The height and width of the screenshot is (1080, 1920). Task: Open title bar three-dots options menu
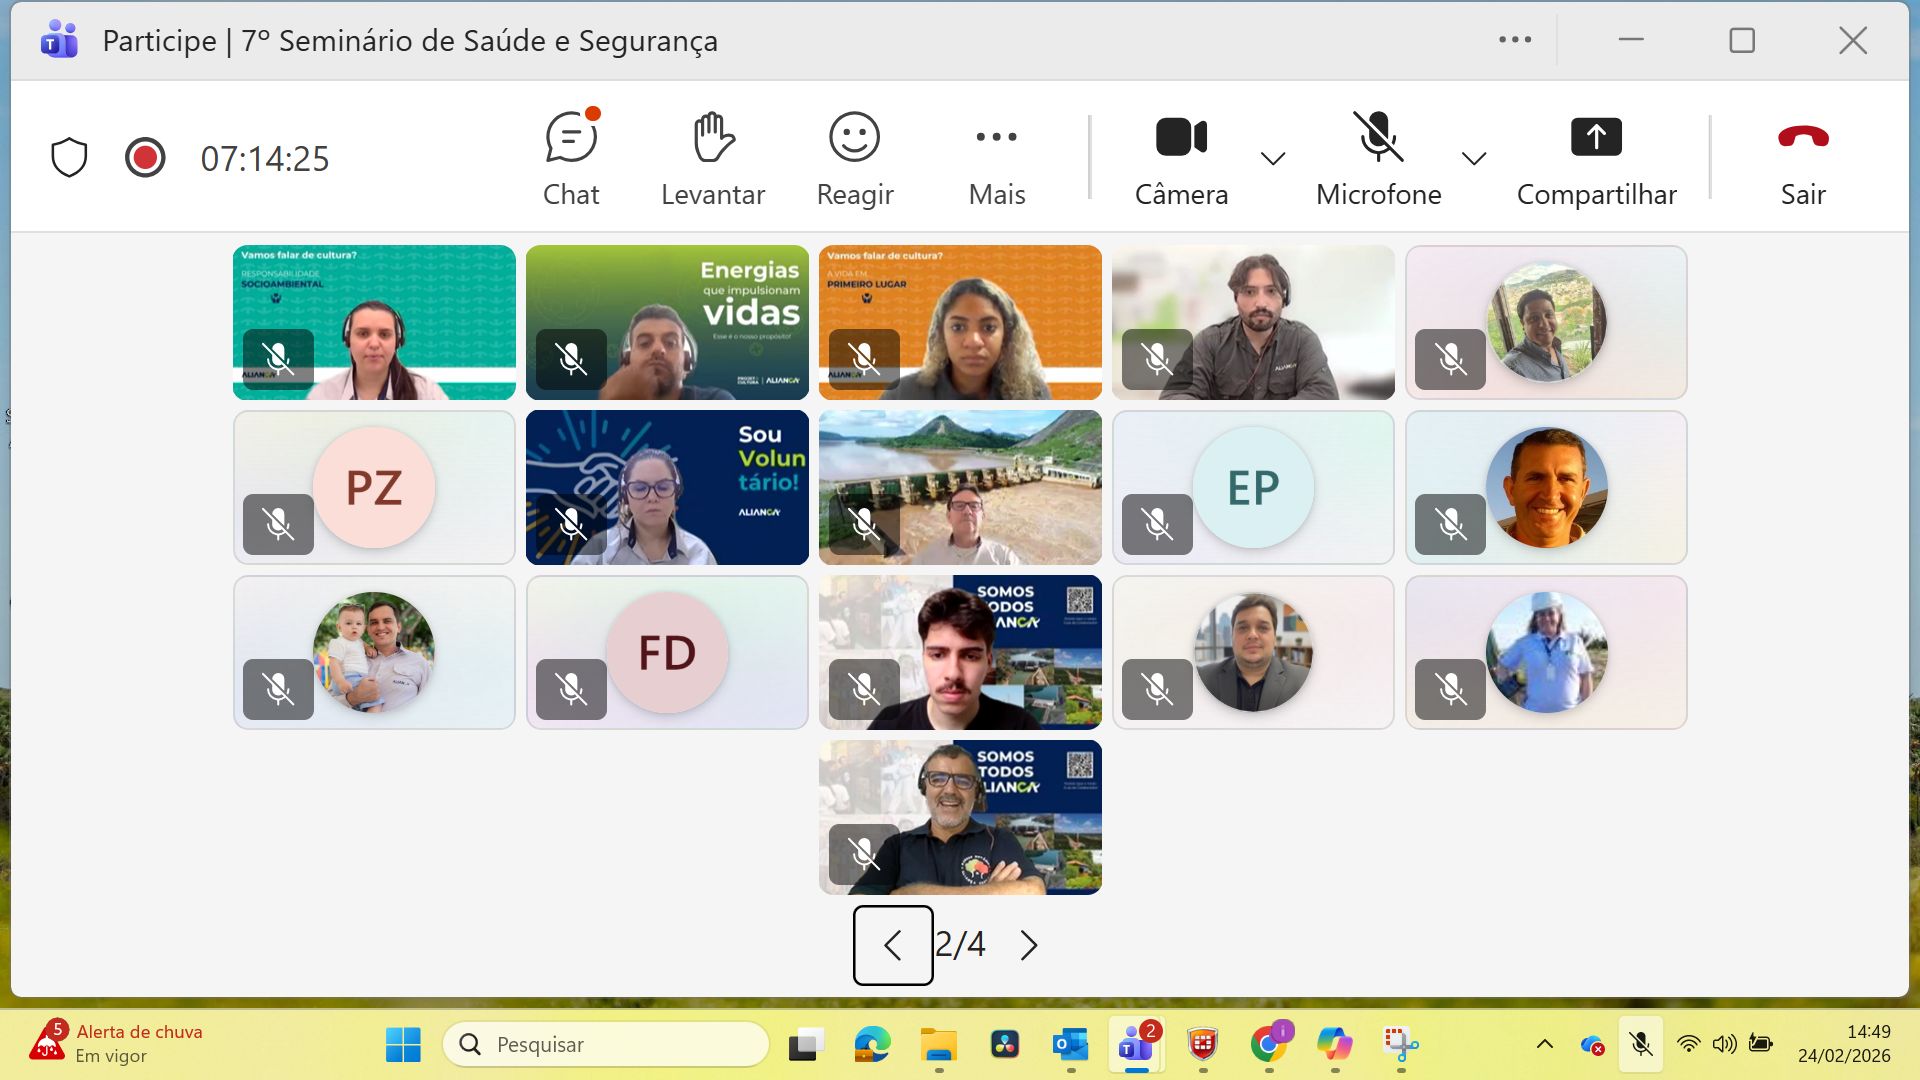pos(1514,40)
